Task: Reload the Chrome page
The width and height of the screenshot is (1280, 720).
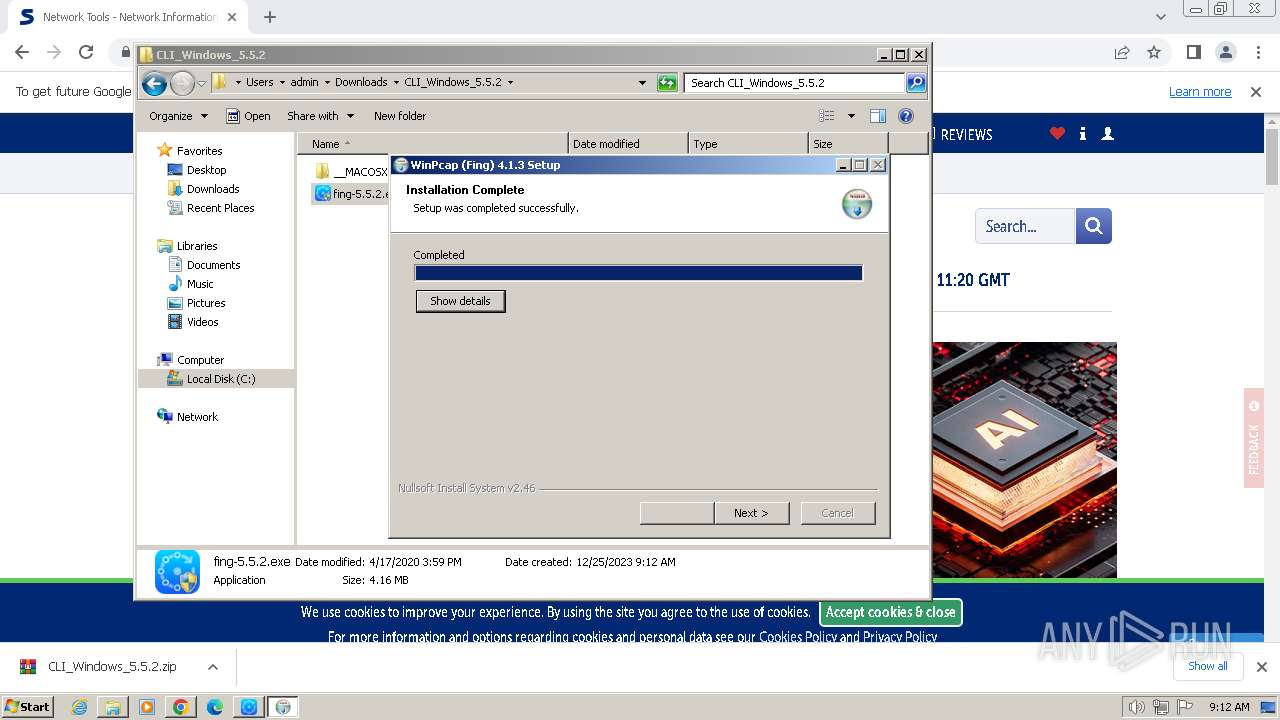Action: pyautogui.click(x=86, y=52)
